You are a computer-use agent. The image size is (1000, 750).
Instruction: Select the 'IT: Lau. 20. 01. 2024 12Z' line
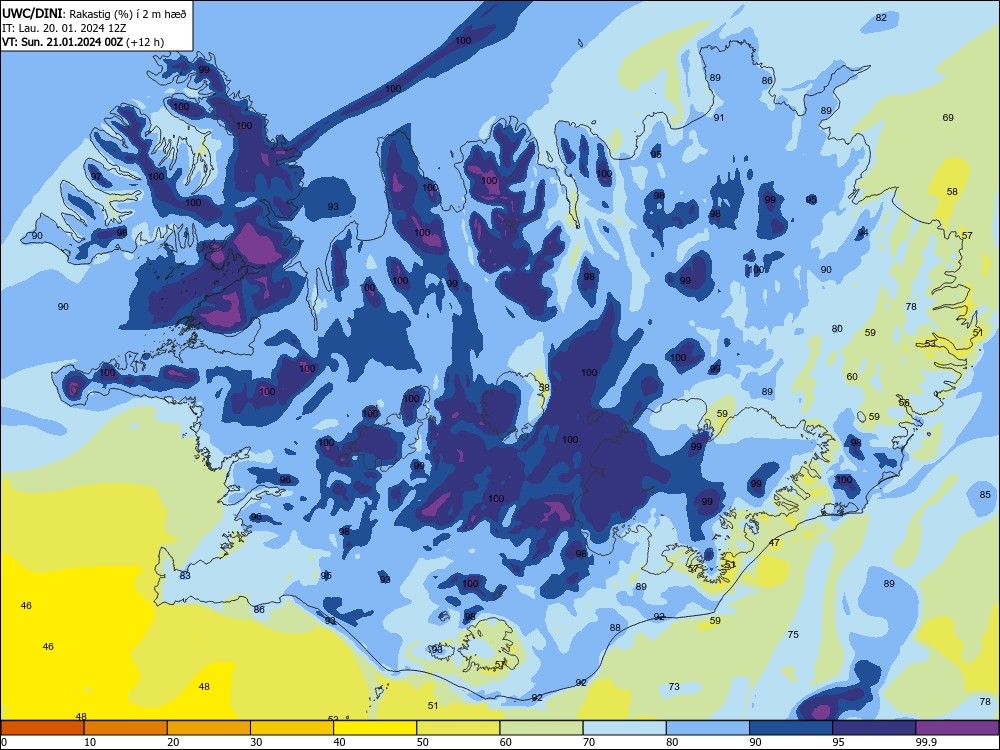tap(64, 28)
